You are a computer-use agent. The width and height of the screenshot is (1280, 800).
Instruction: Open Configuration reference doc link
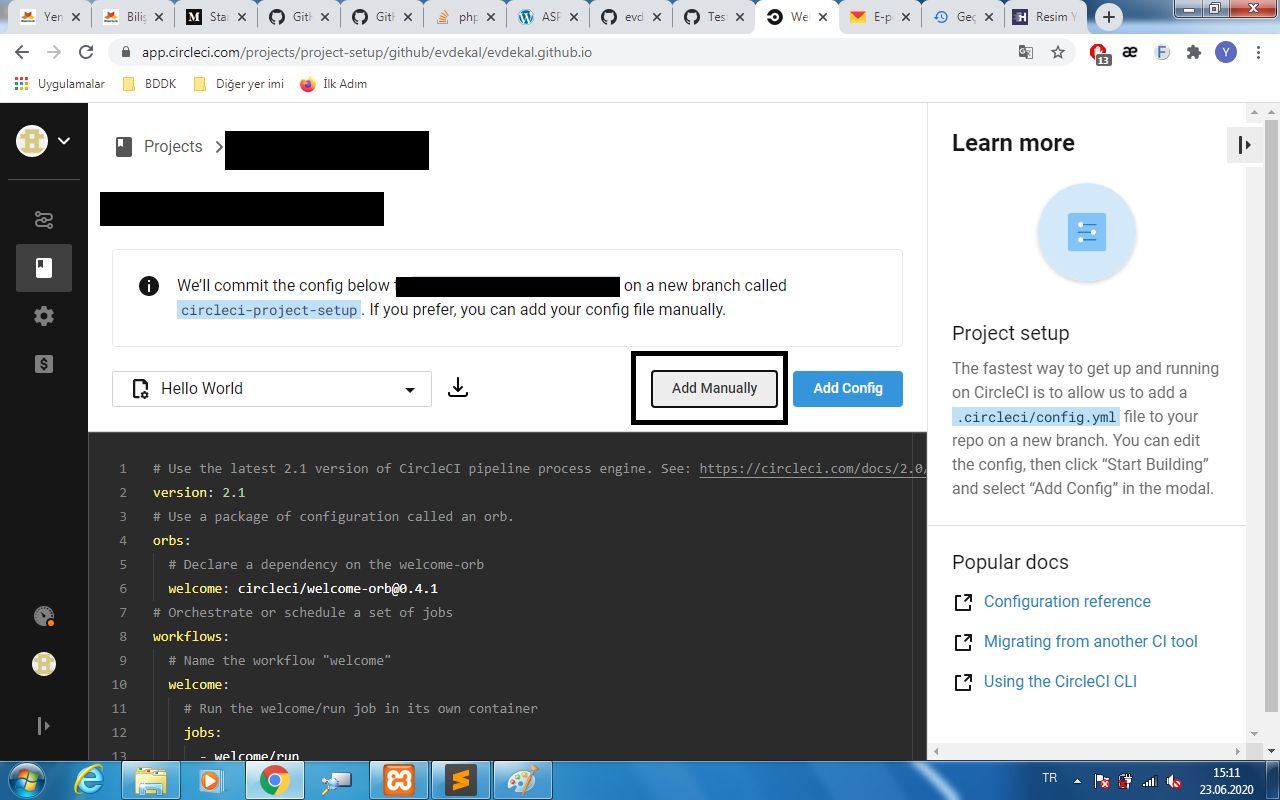tap(1067, 601)
